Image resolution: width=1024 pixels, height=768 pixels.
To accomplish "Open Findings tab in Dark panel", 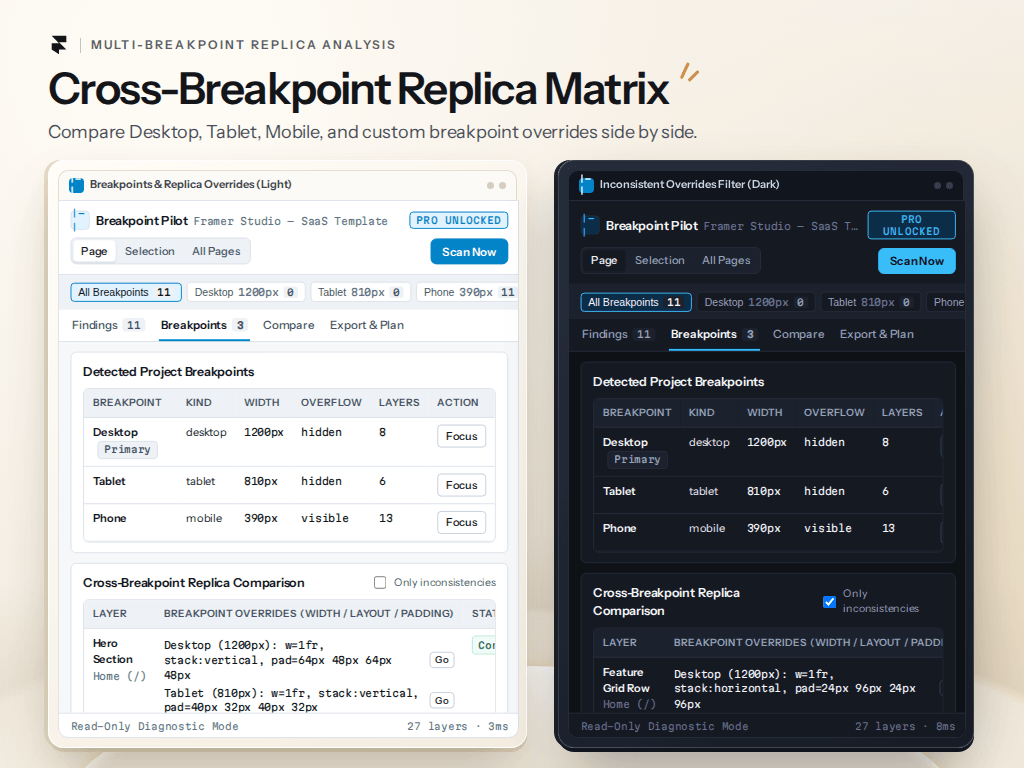I will coord(617,334).
